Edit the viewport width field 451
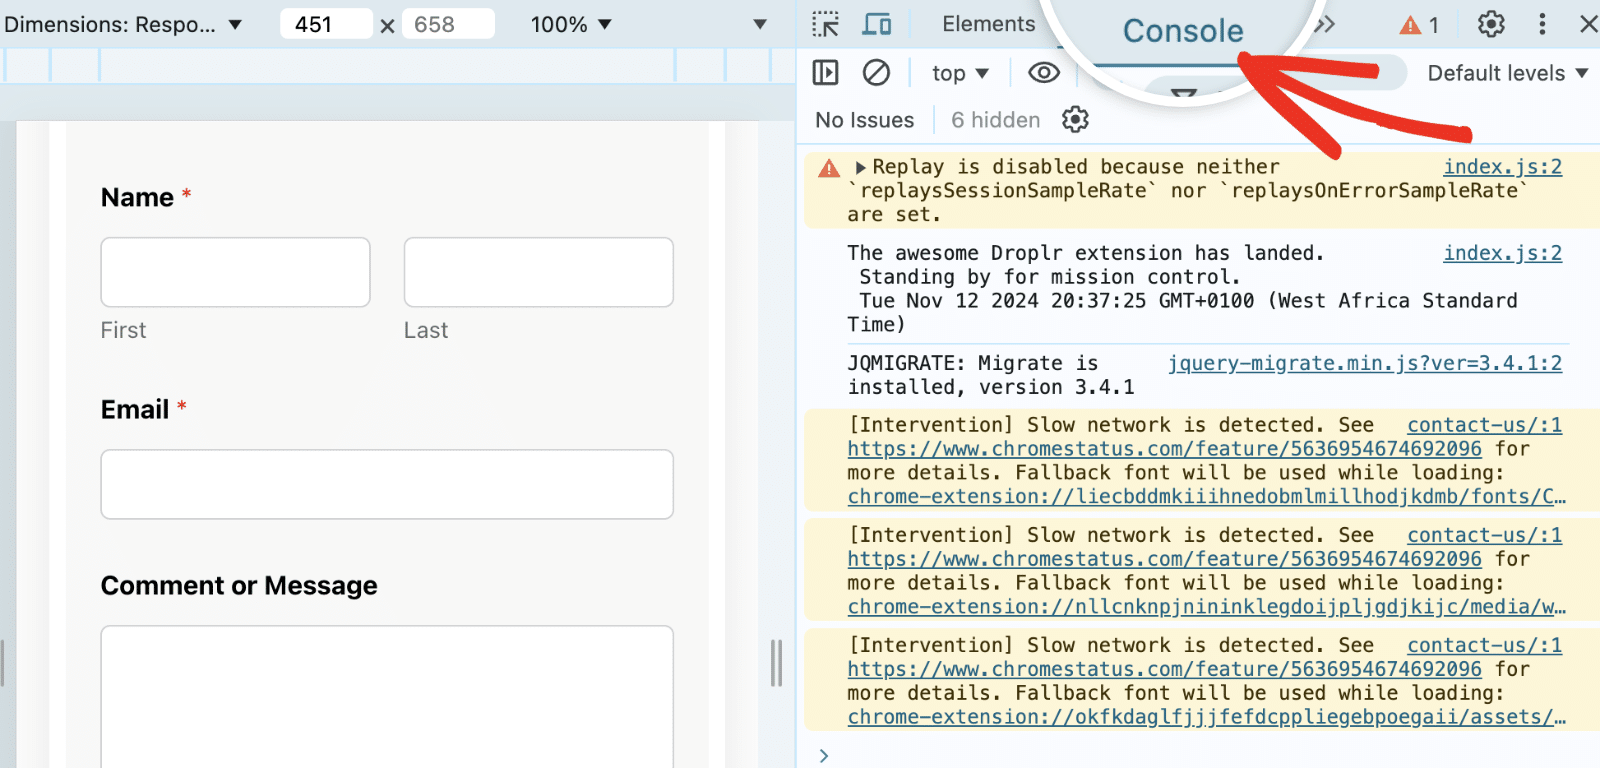Viewport: 1600px width, 768px height. tap(326, 24)
